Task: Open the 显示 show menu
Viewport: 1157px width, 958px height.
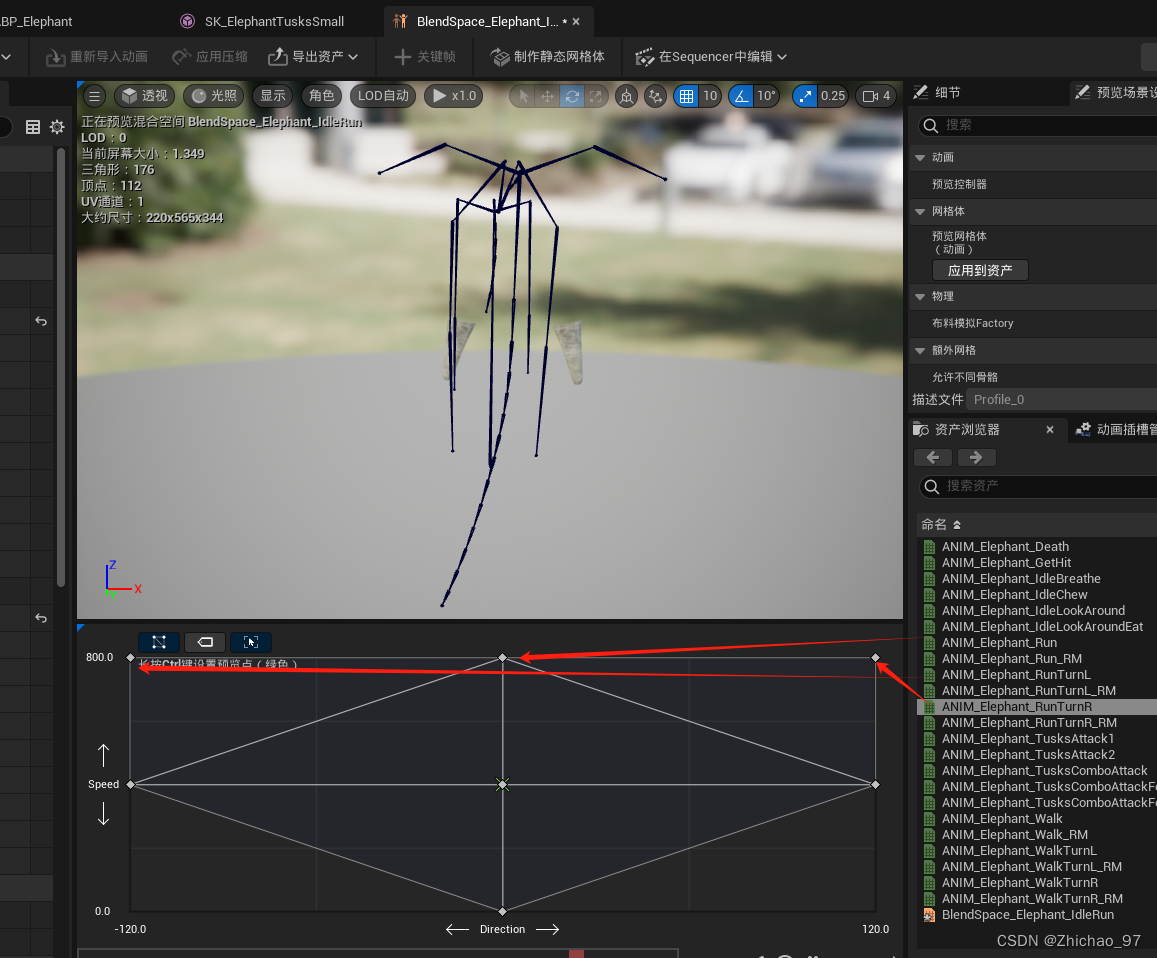Action: pos(272,96)
